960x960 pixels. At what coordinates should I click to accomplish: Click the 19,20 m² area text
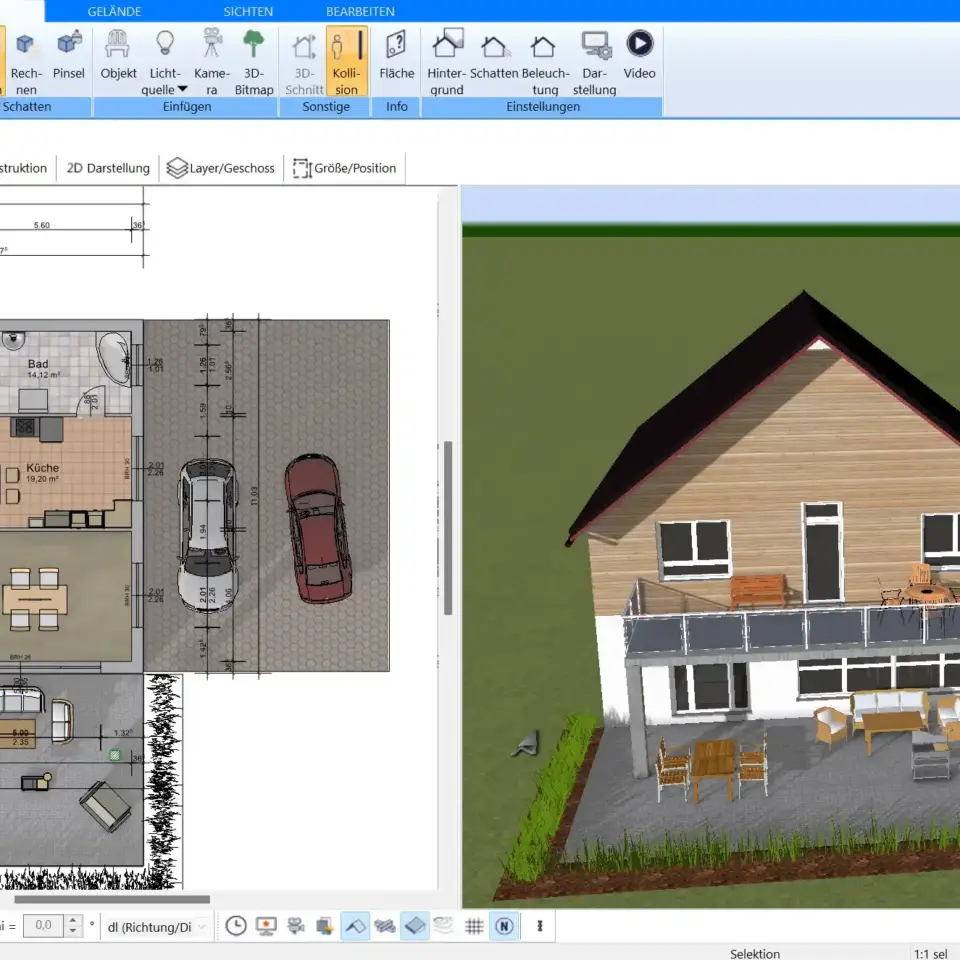[x=42, y=479]
